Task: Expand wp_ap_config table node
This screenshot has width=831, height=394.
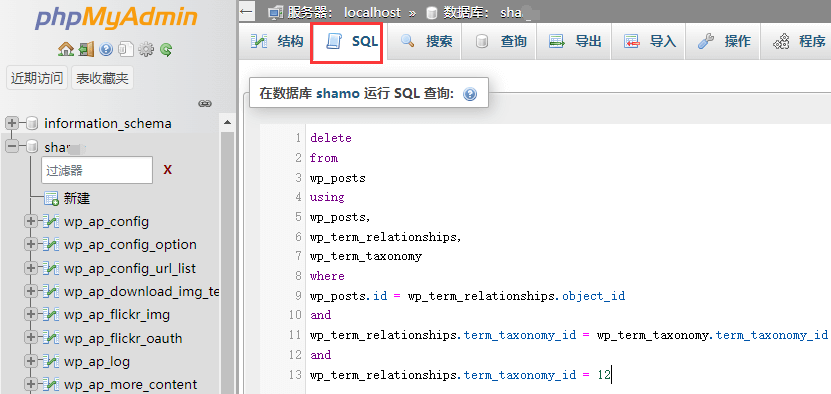Action: (x=31, y=221)
